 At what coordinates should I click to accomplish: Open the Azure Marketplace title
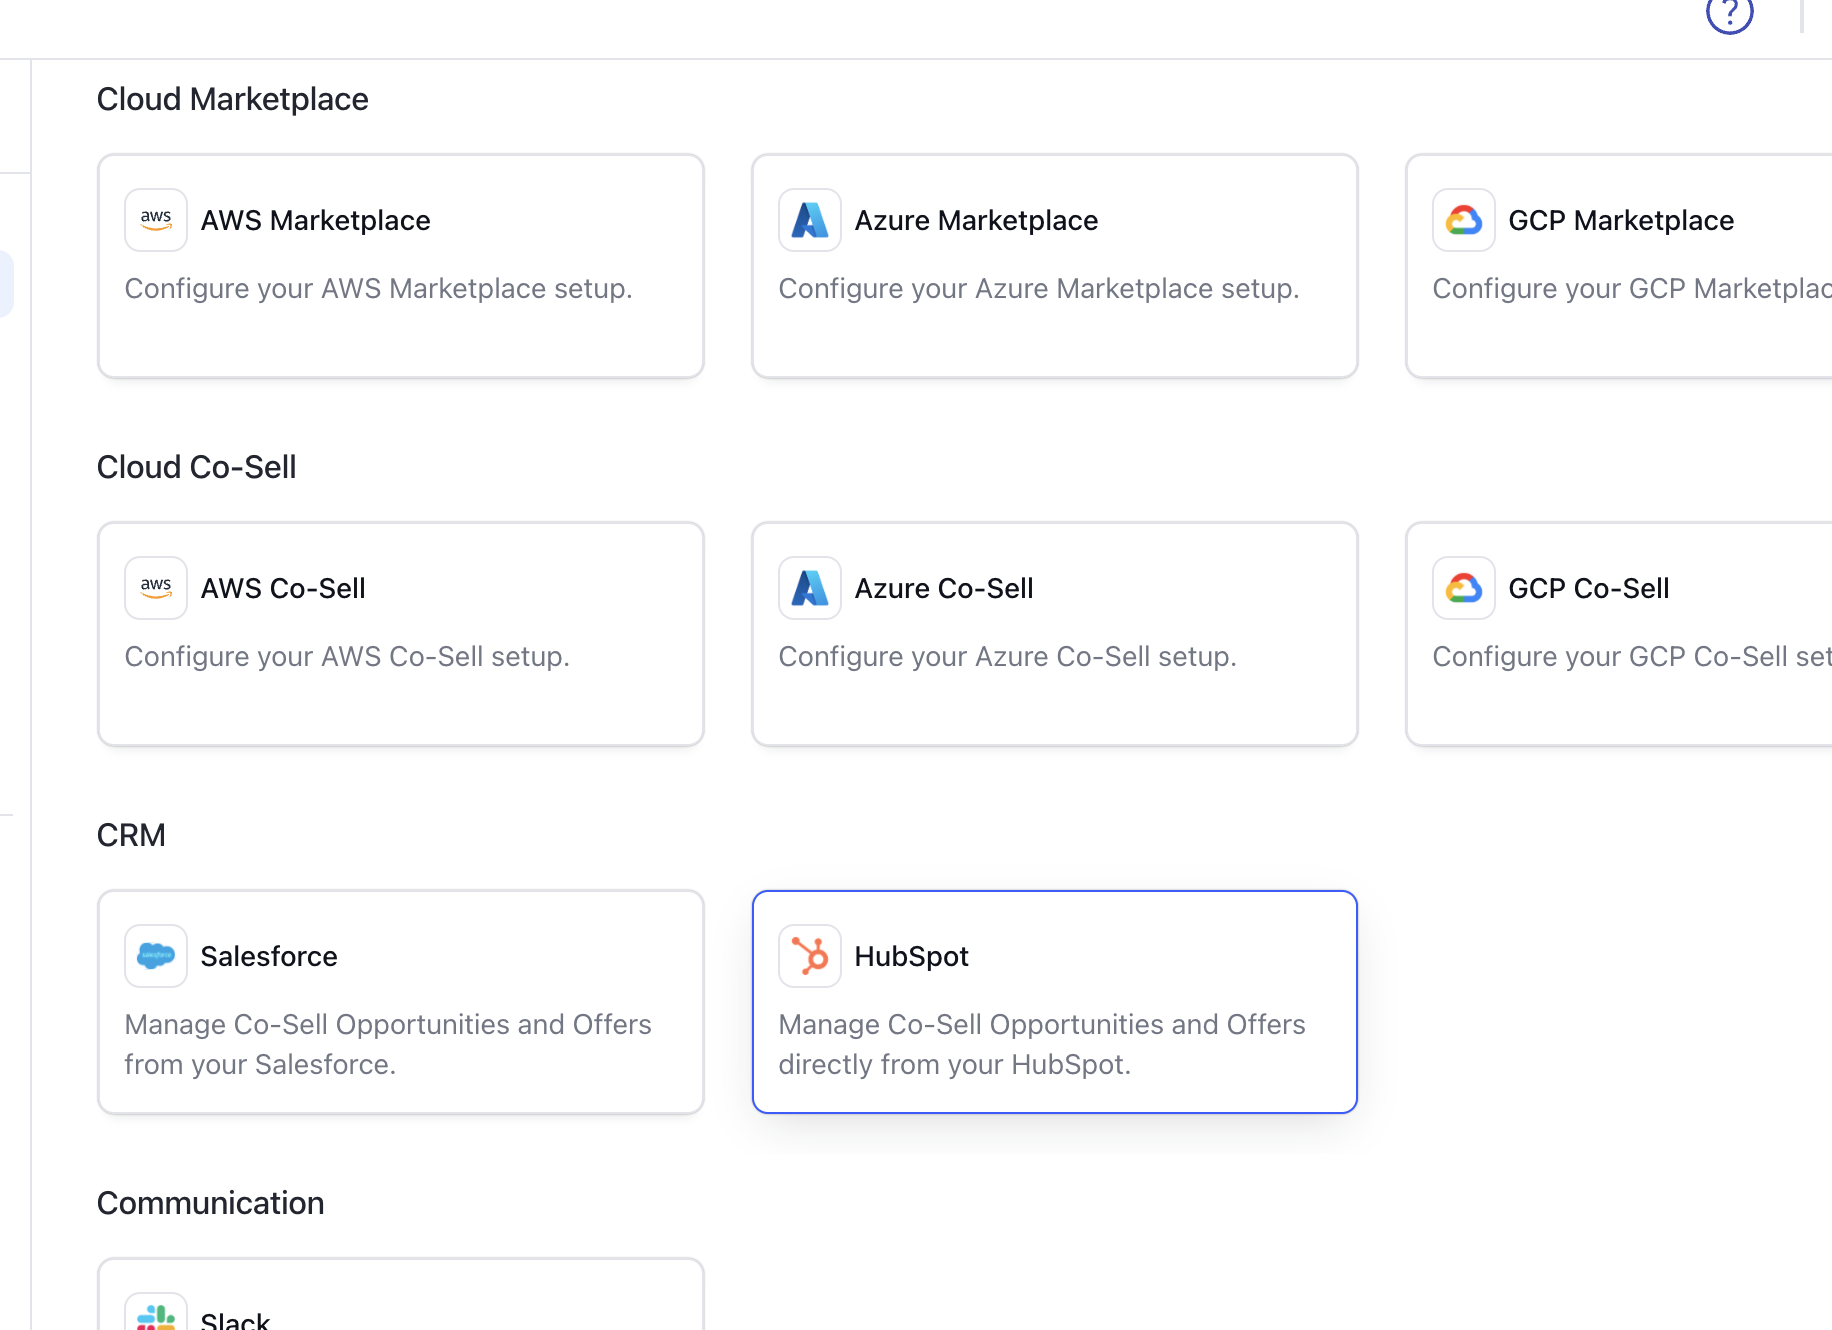click(976, 220)
